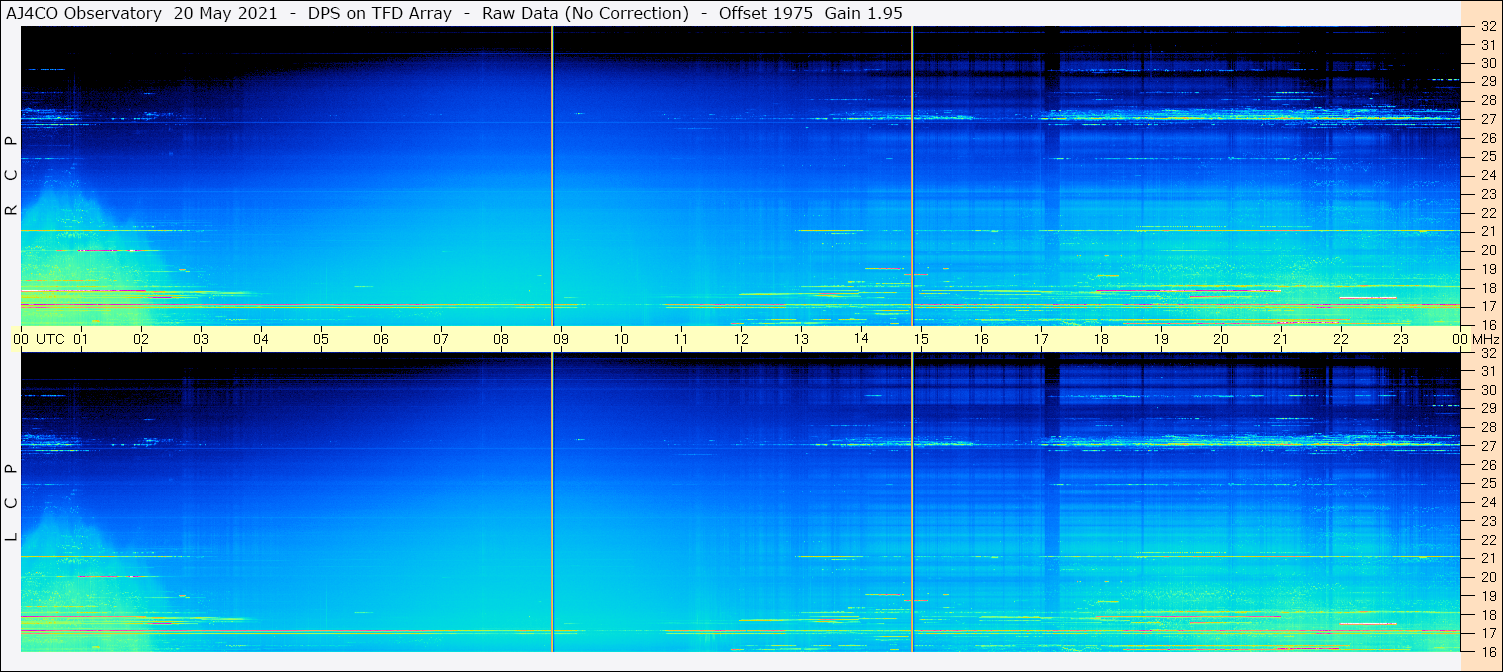
Task: Select hour 03 on the time axis
Action: coord(201,339)
